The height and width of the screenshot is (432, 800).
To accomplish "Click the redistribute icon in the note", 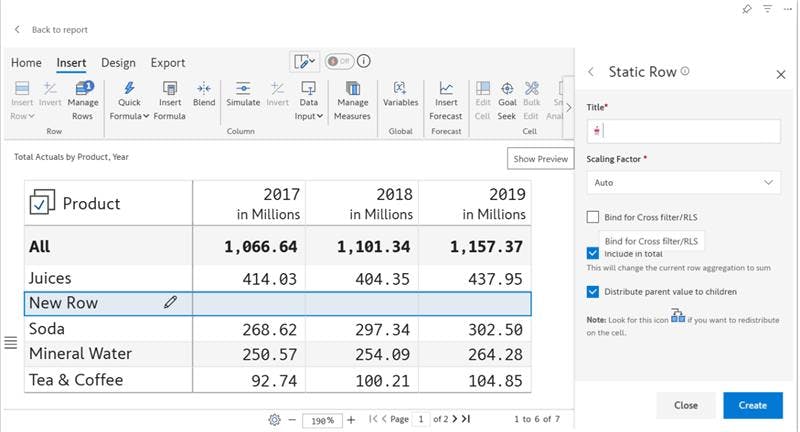I will point(678,316).
